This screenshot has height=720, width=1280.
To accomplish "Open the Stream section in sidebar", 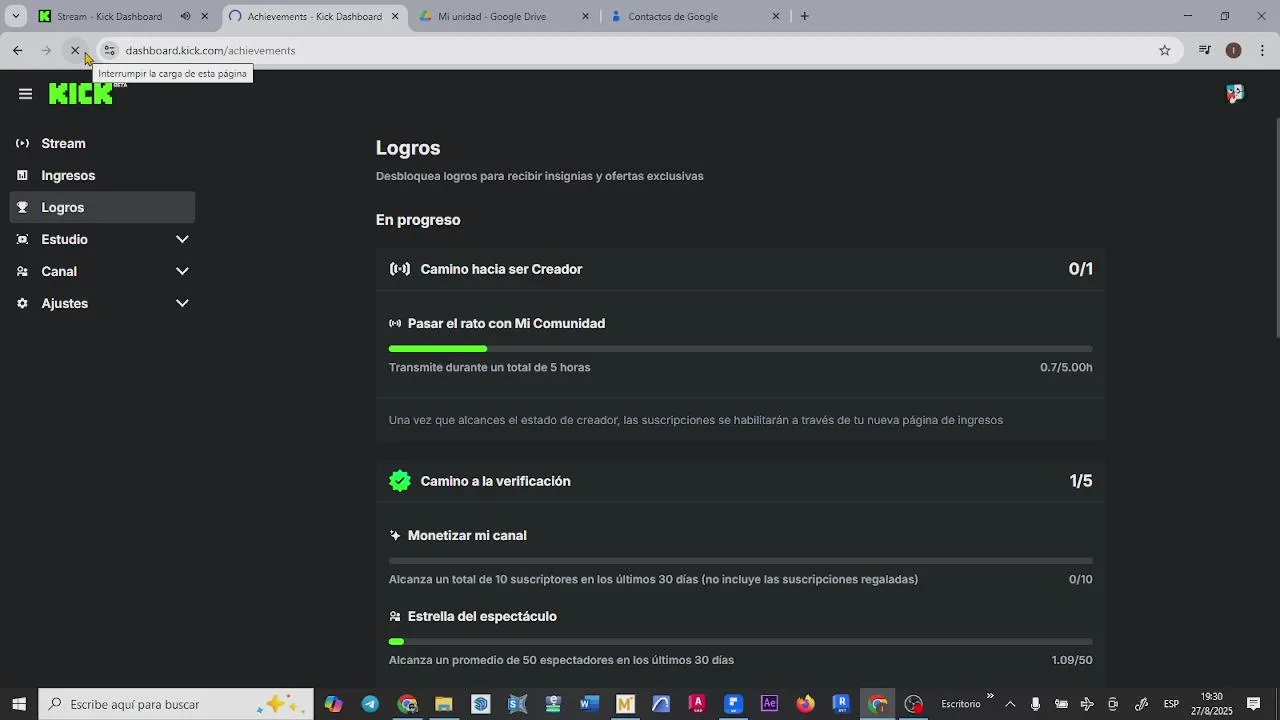I will click(102, 143).
